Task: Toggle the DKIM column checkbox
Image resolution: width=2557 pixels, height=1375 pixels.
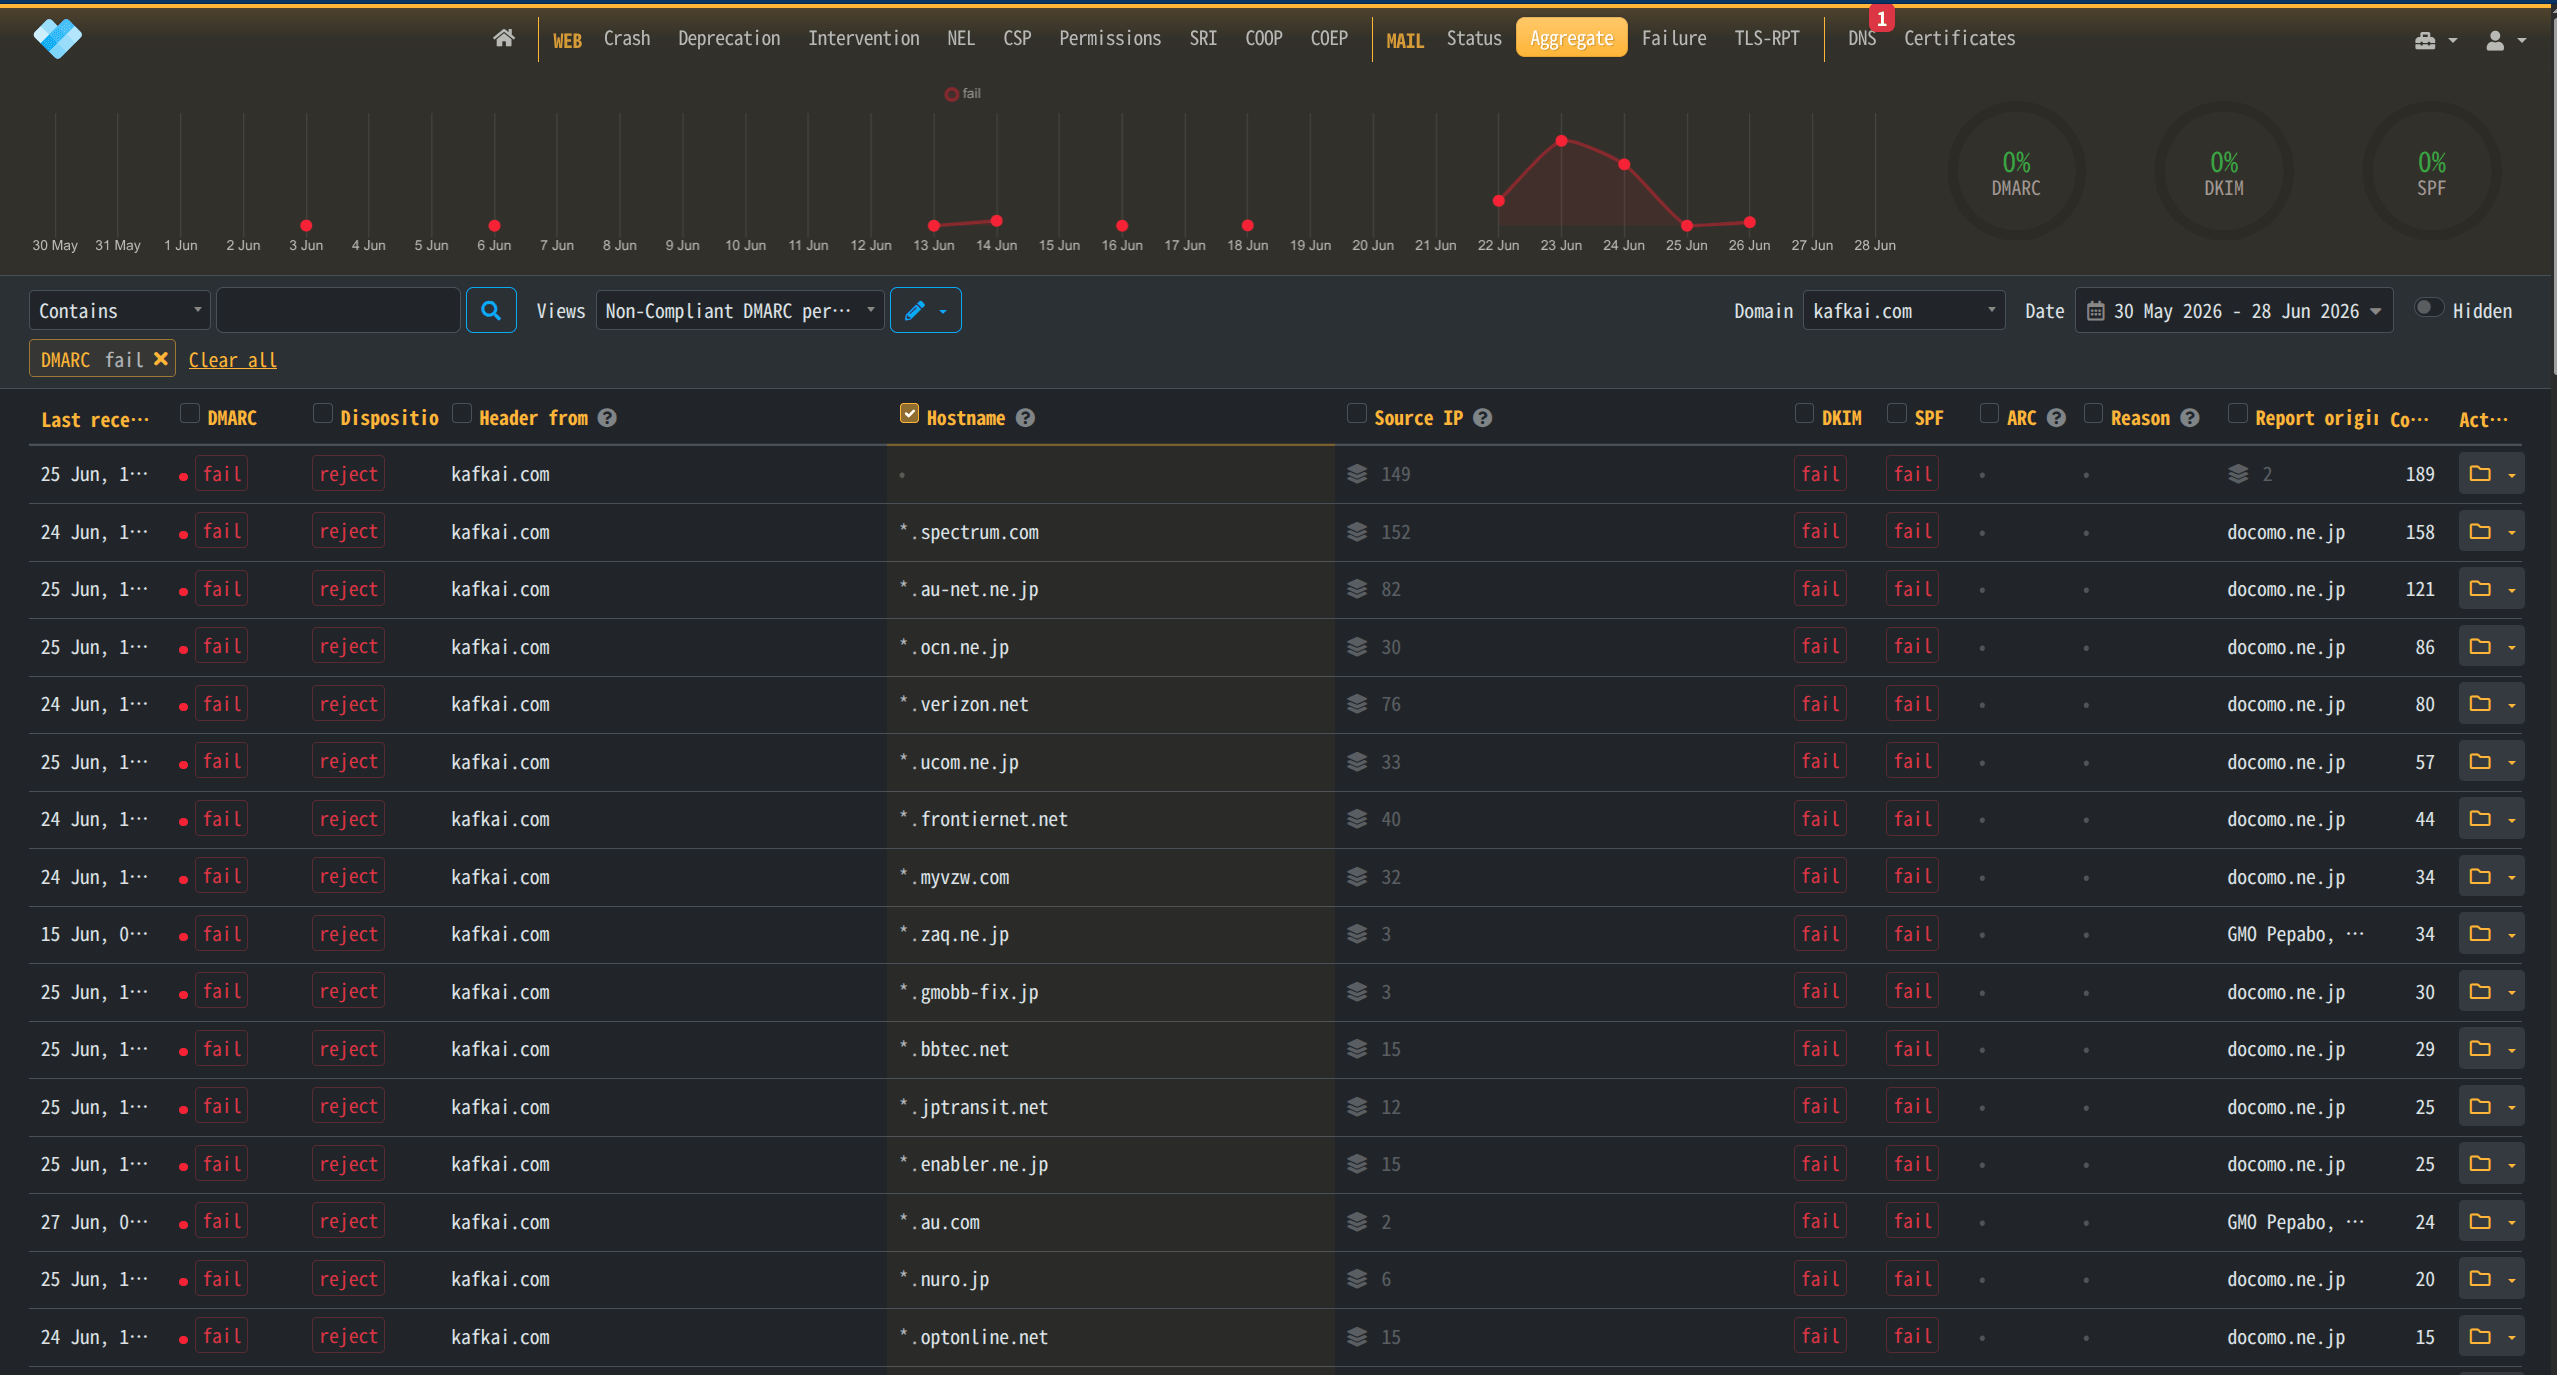Action: coord(1804,414)
